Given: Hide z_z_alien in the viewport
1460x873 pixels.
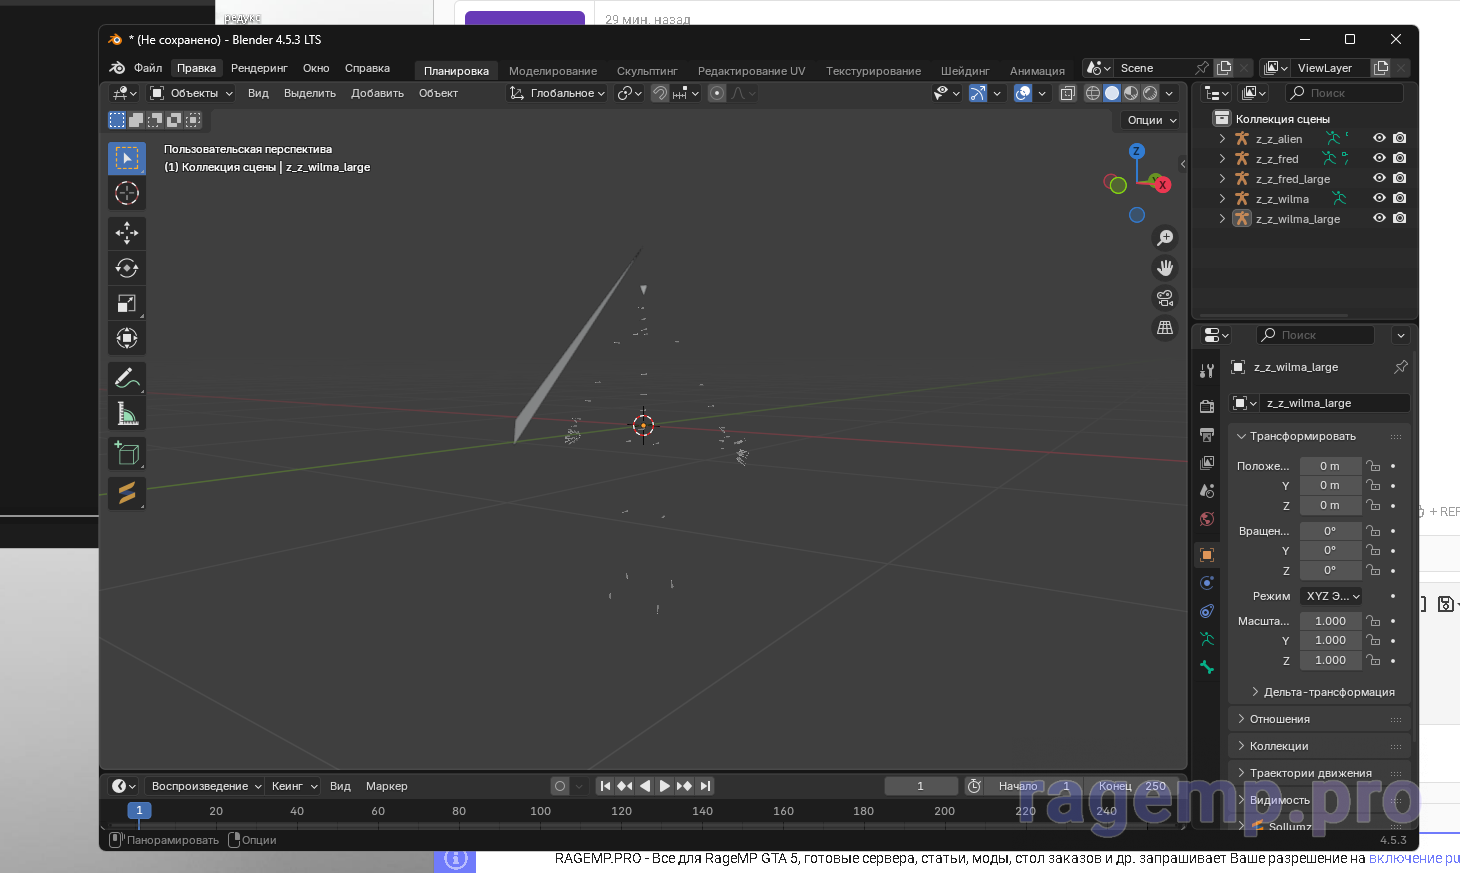Looking at the screenshot, I should click(x=1379, y=139).
